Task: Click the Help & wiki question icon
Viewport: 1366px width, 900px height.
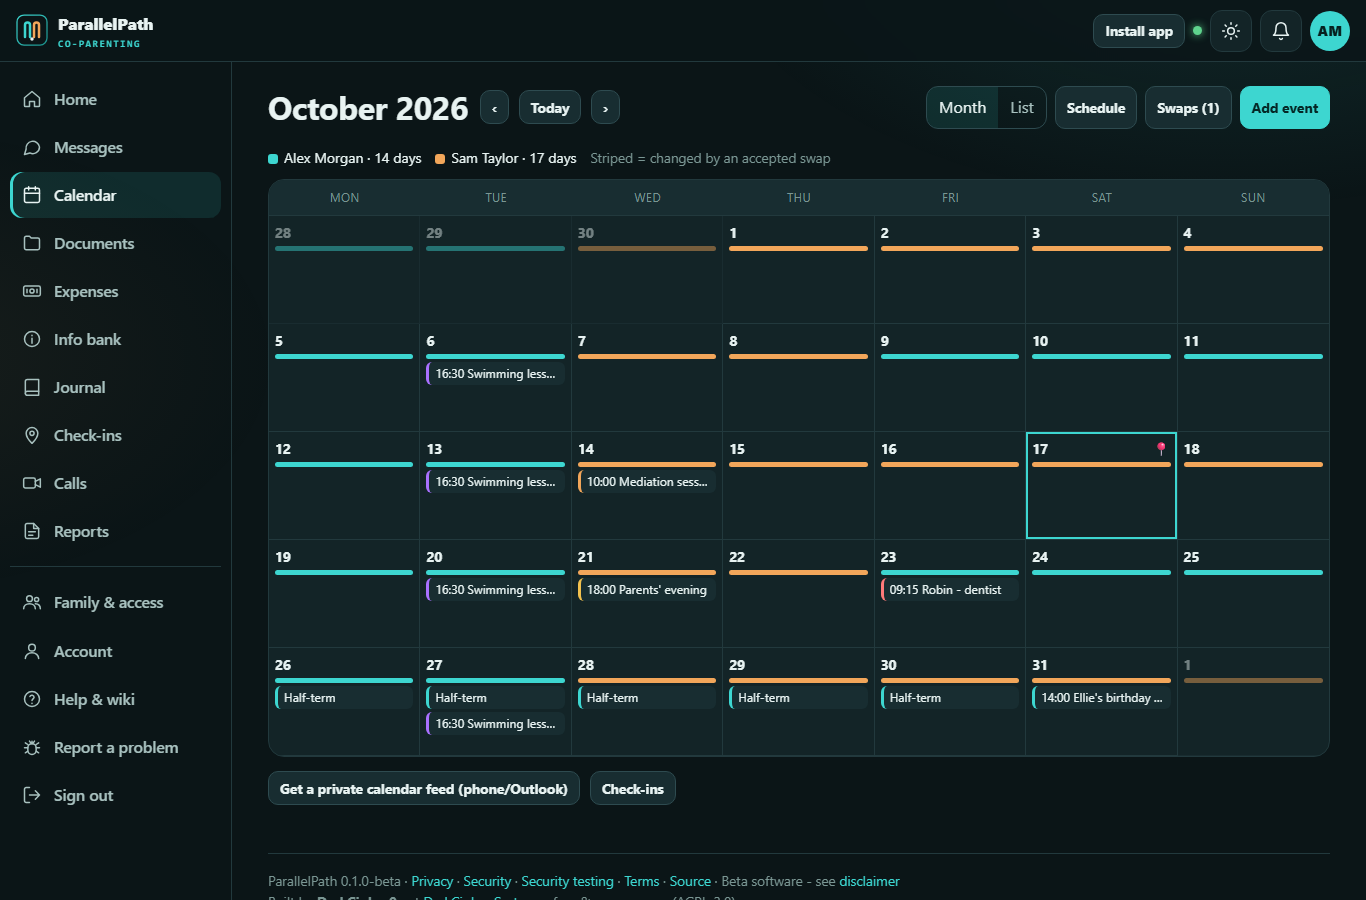Action: click(x=32, y=699)
